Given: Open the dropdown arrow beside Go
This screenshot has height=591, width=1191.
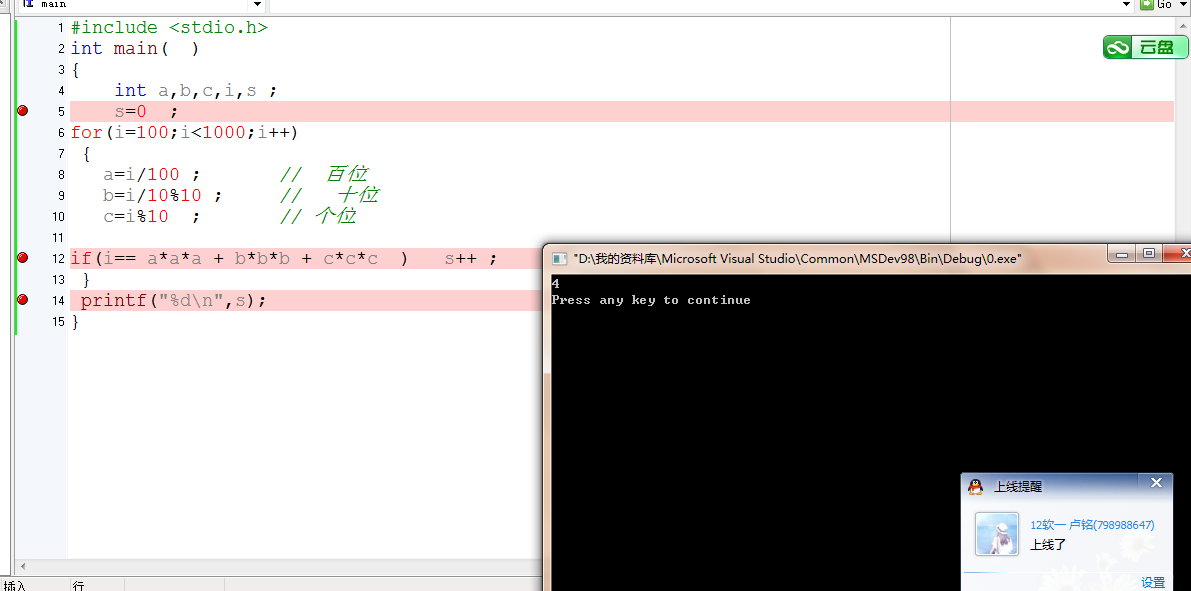Looking at the screenshot, I should 1183,5.
